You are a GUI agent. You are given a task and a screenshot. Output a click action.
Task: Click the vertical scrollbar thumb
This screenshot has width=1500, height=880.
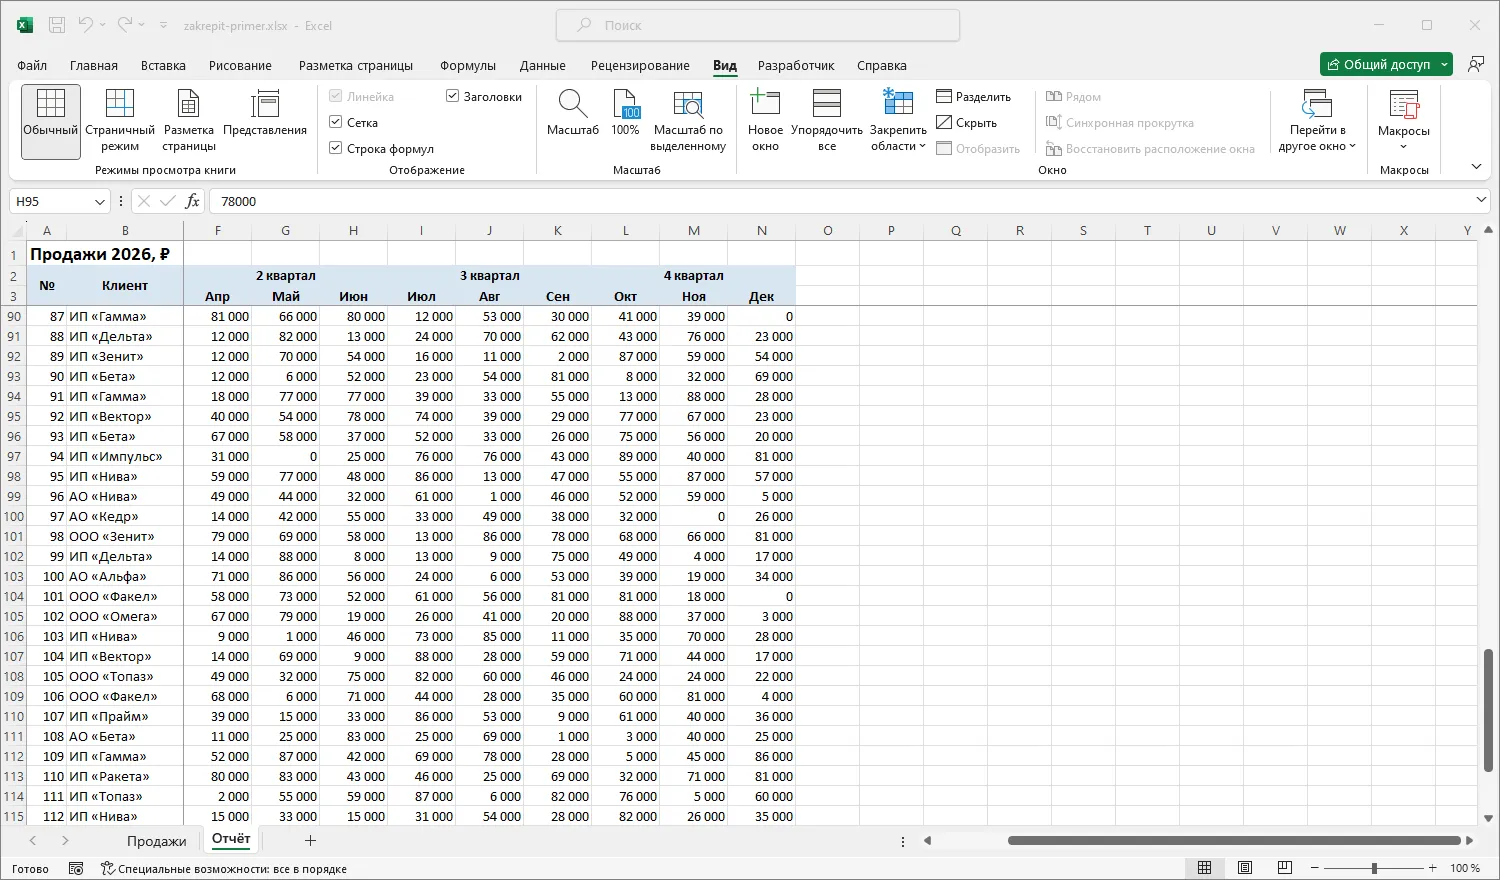click(x=1488, y=710)
